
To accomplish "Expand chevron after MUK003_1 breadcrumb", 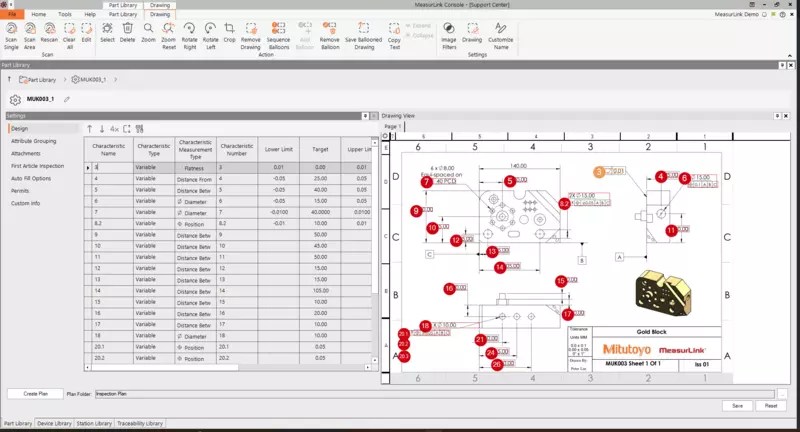I will (115, 80).
